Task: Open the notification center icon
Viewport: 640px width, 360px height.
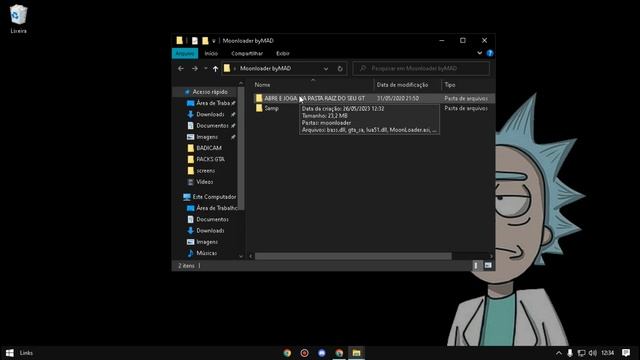Action: point(626,353)
